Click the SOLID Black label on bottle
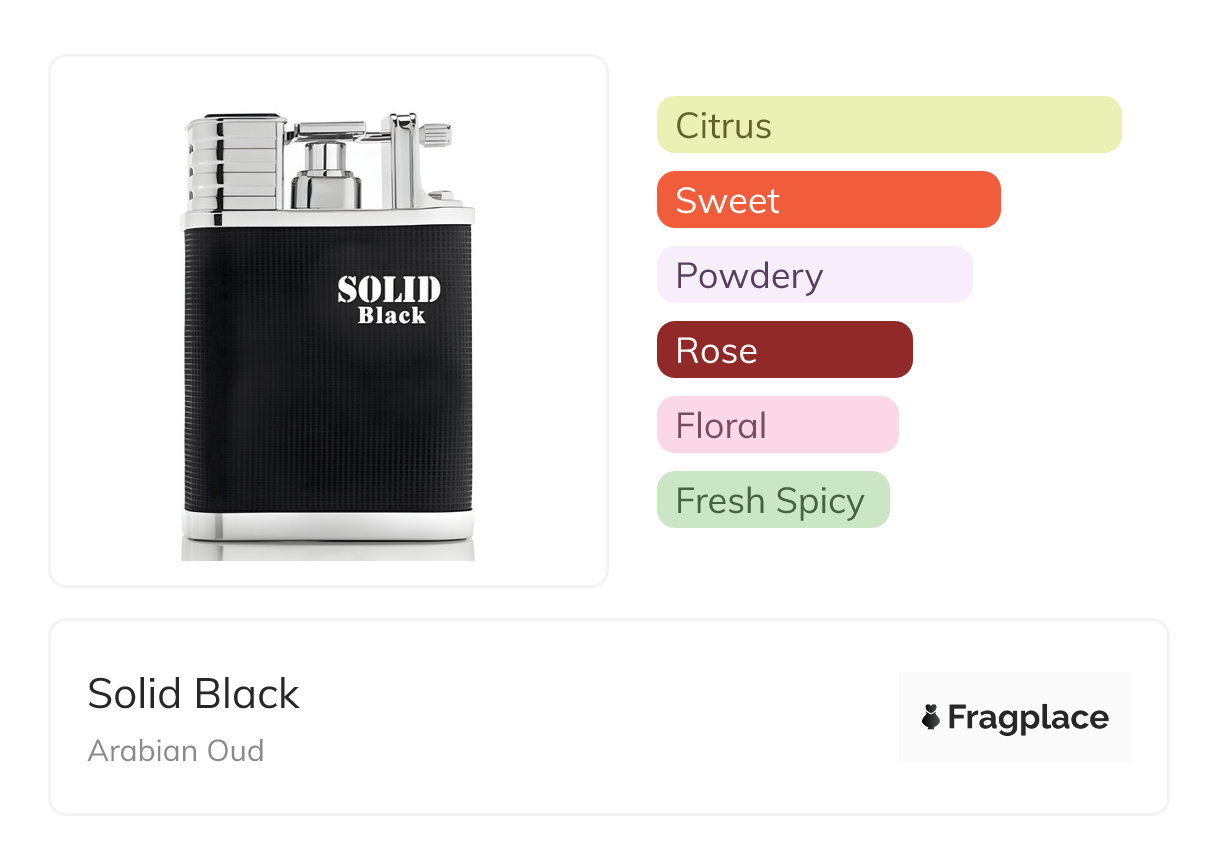 (x=388, y=300)
